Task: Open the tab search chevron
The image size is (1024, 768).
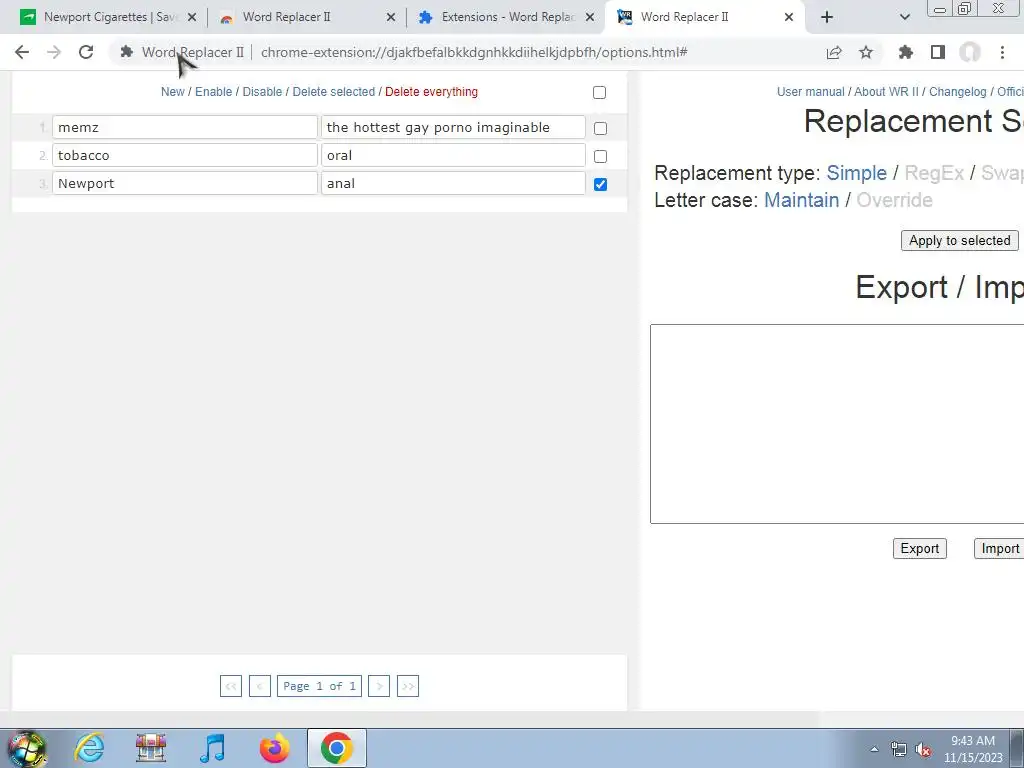Action: 904,17
